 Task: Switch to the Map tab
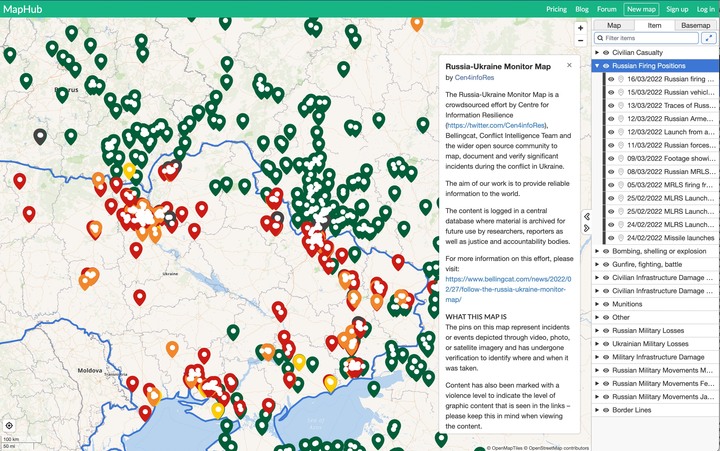pos(614,25)
